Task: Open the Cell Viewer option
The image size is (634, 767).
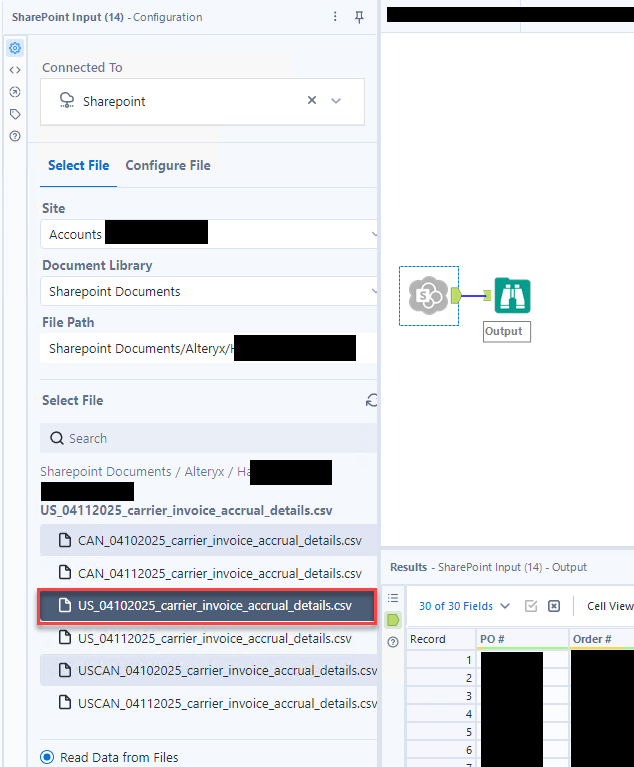Action: (x=611, y=606)
